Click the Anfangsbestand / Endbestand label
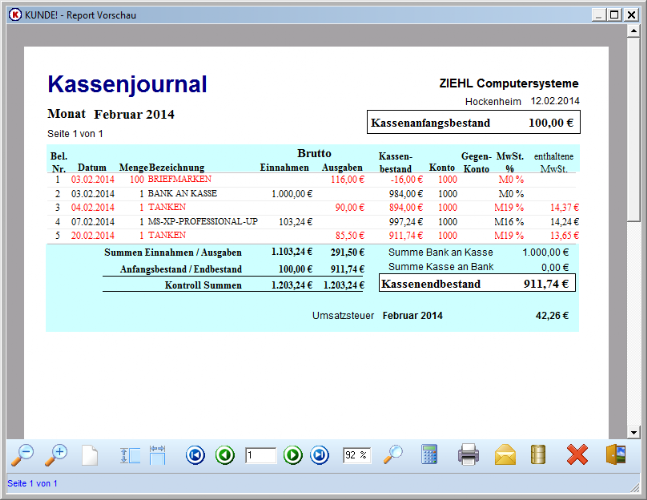Image resolution: width=647 pixels, height=500 pixels. click(181, 269)
